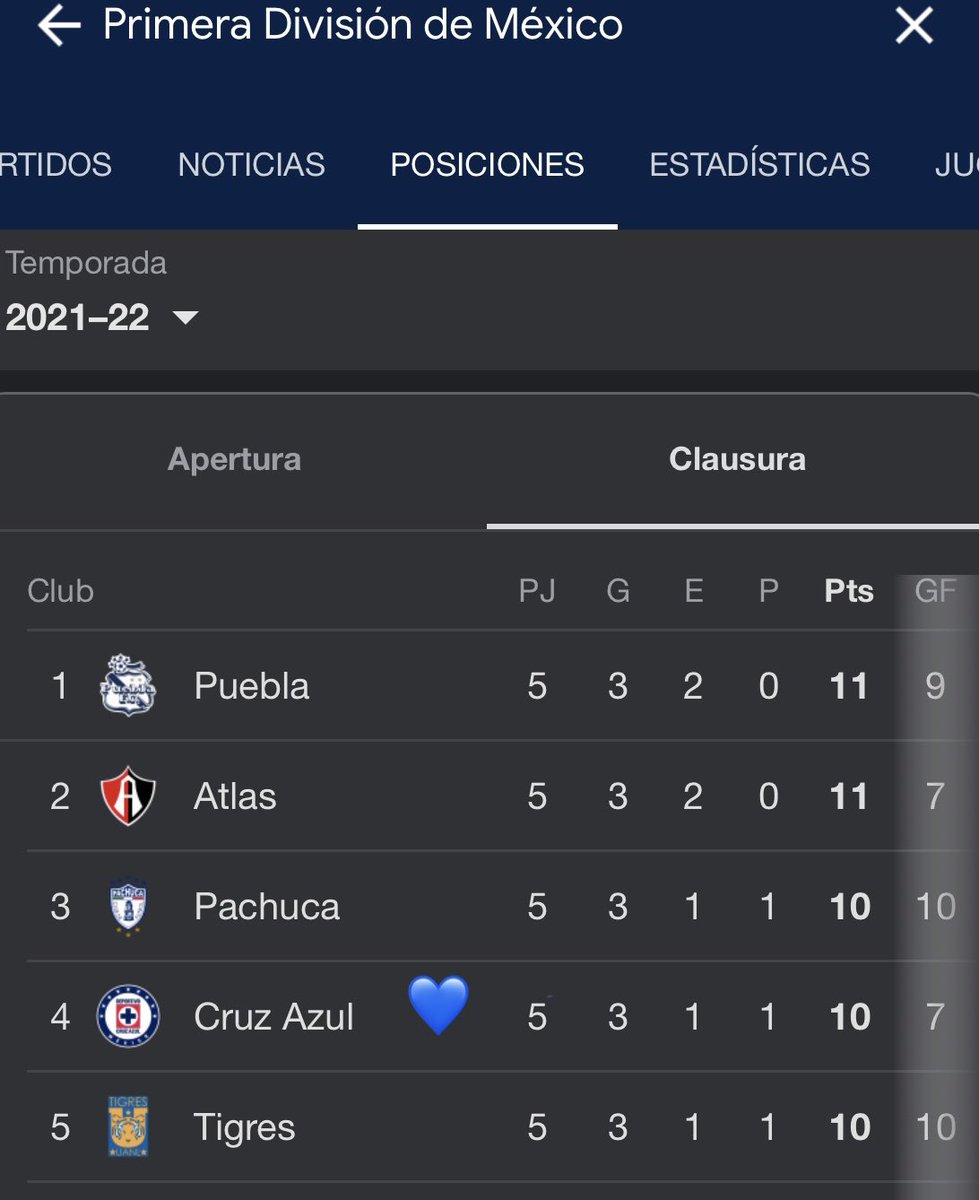The image size is (979, 1200).
Task: Open the season selector showing 2021–22
Action: (x=102, y=318)
